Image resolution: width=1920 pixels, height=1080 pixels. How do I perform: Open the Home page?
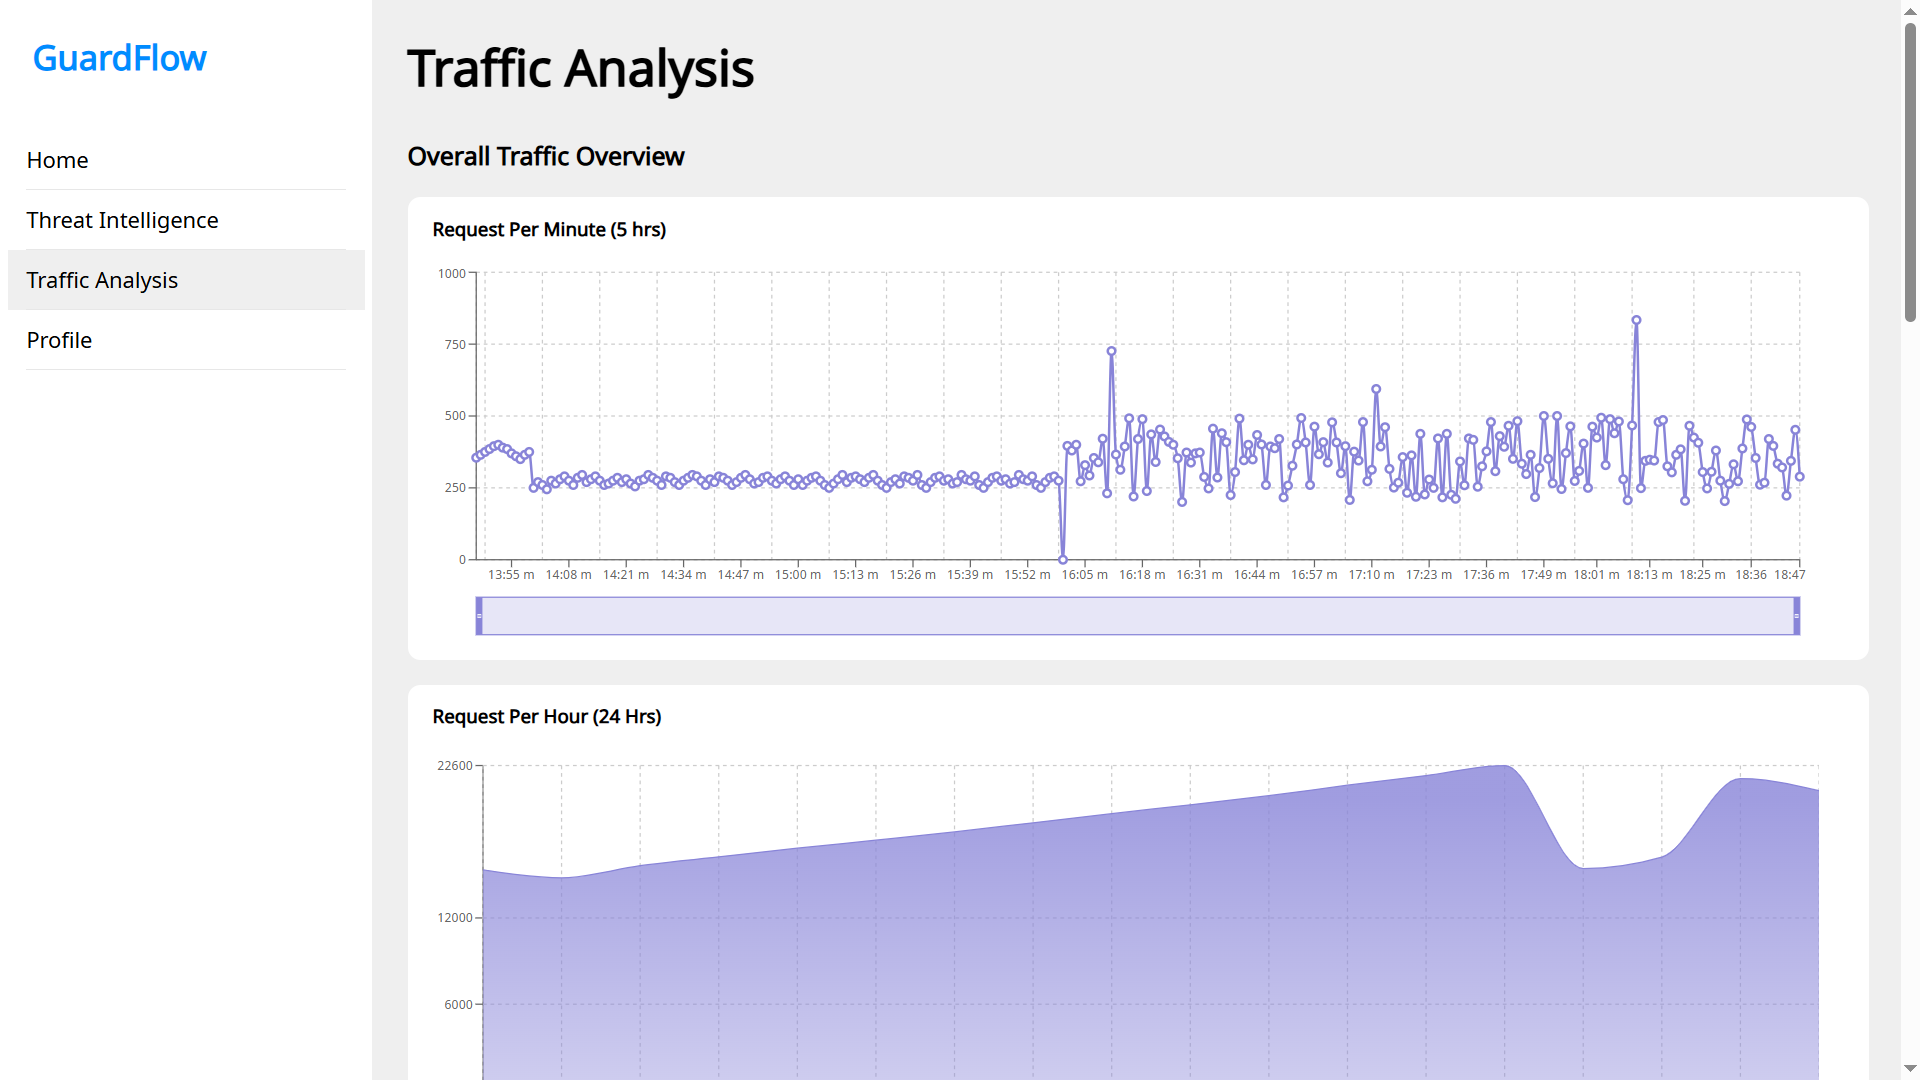[57, 160]
